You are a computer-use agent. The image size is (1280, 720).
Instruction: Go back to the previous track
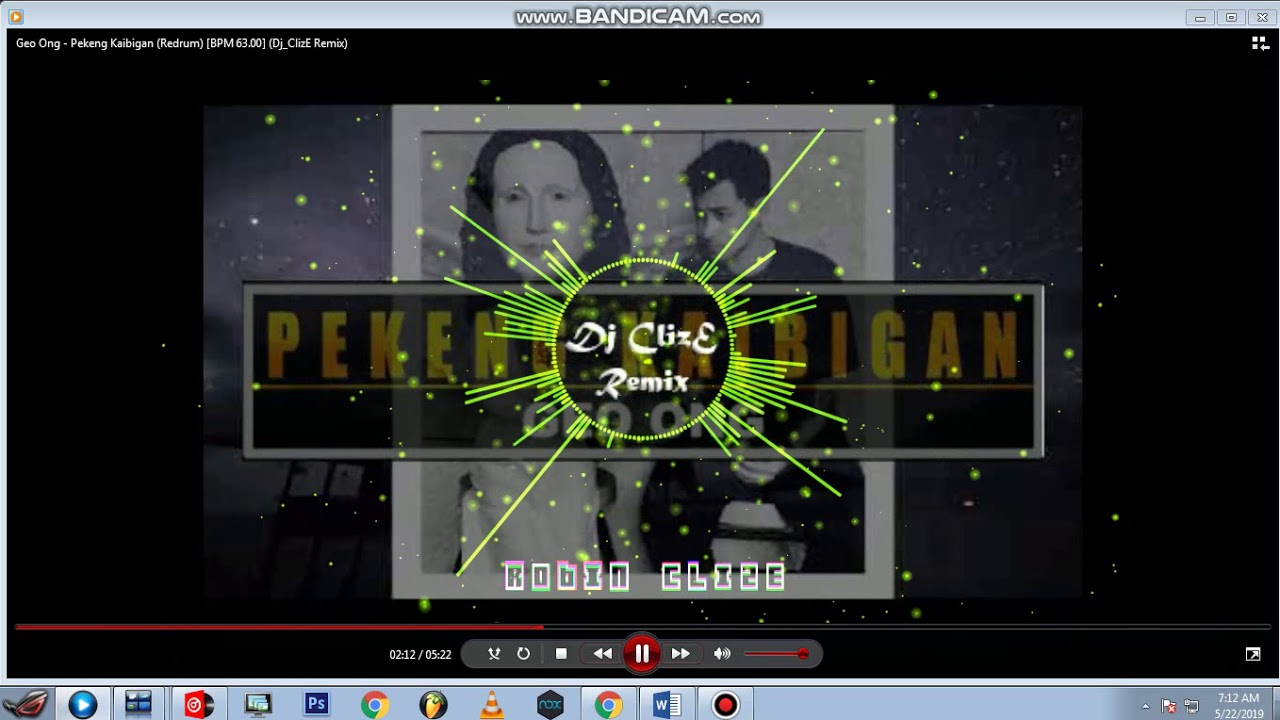tap(602, 654)
